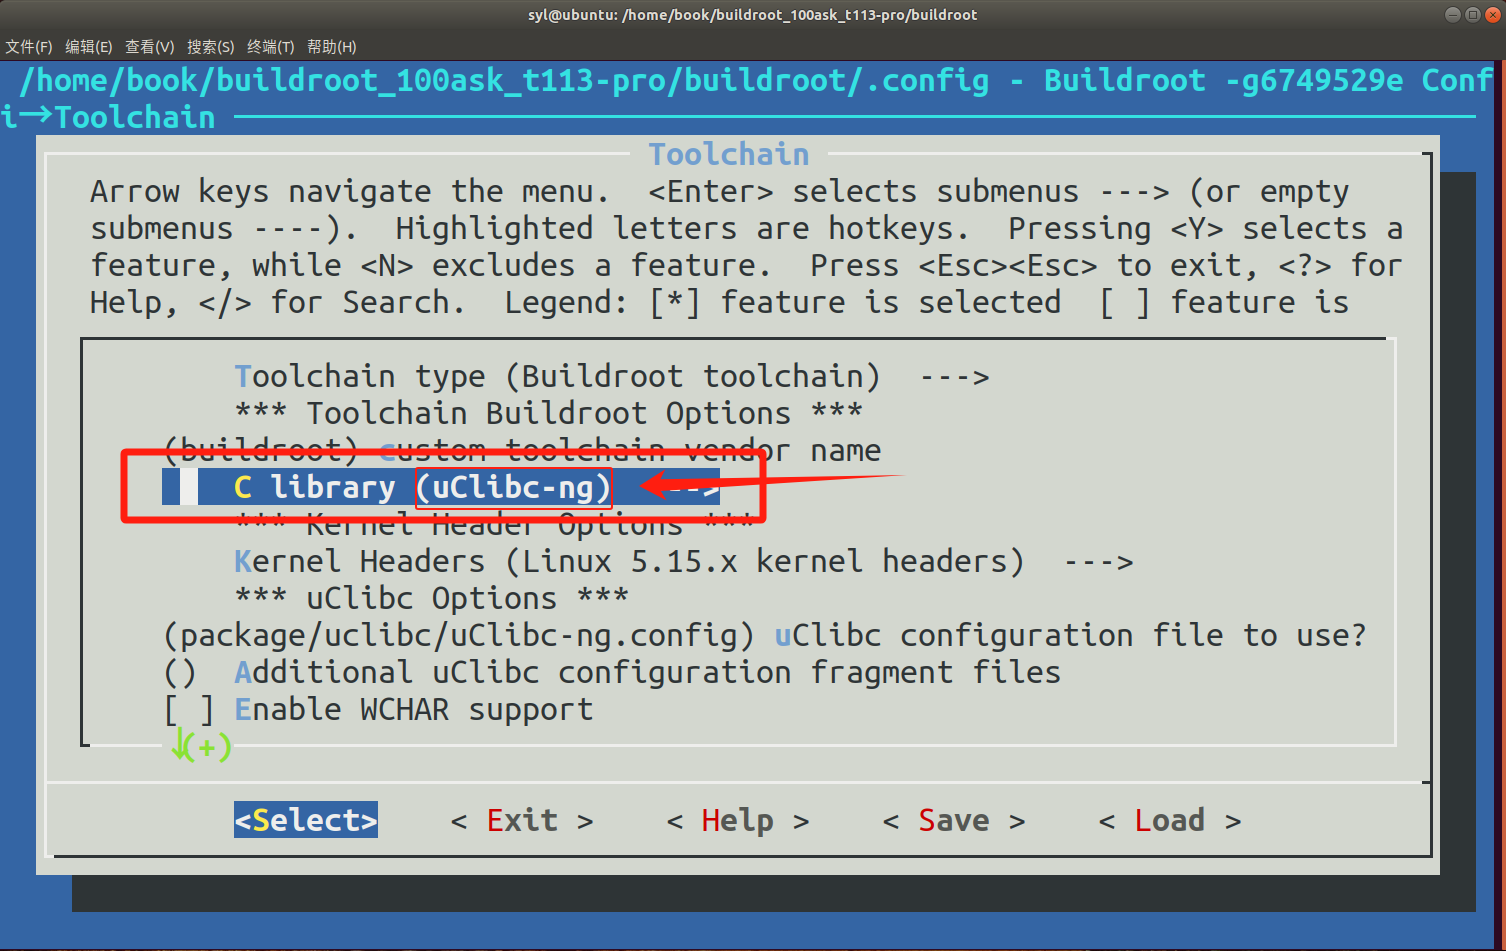
Task: Open the 查看(V) menu
Action: (x=149, y=47)
